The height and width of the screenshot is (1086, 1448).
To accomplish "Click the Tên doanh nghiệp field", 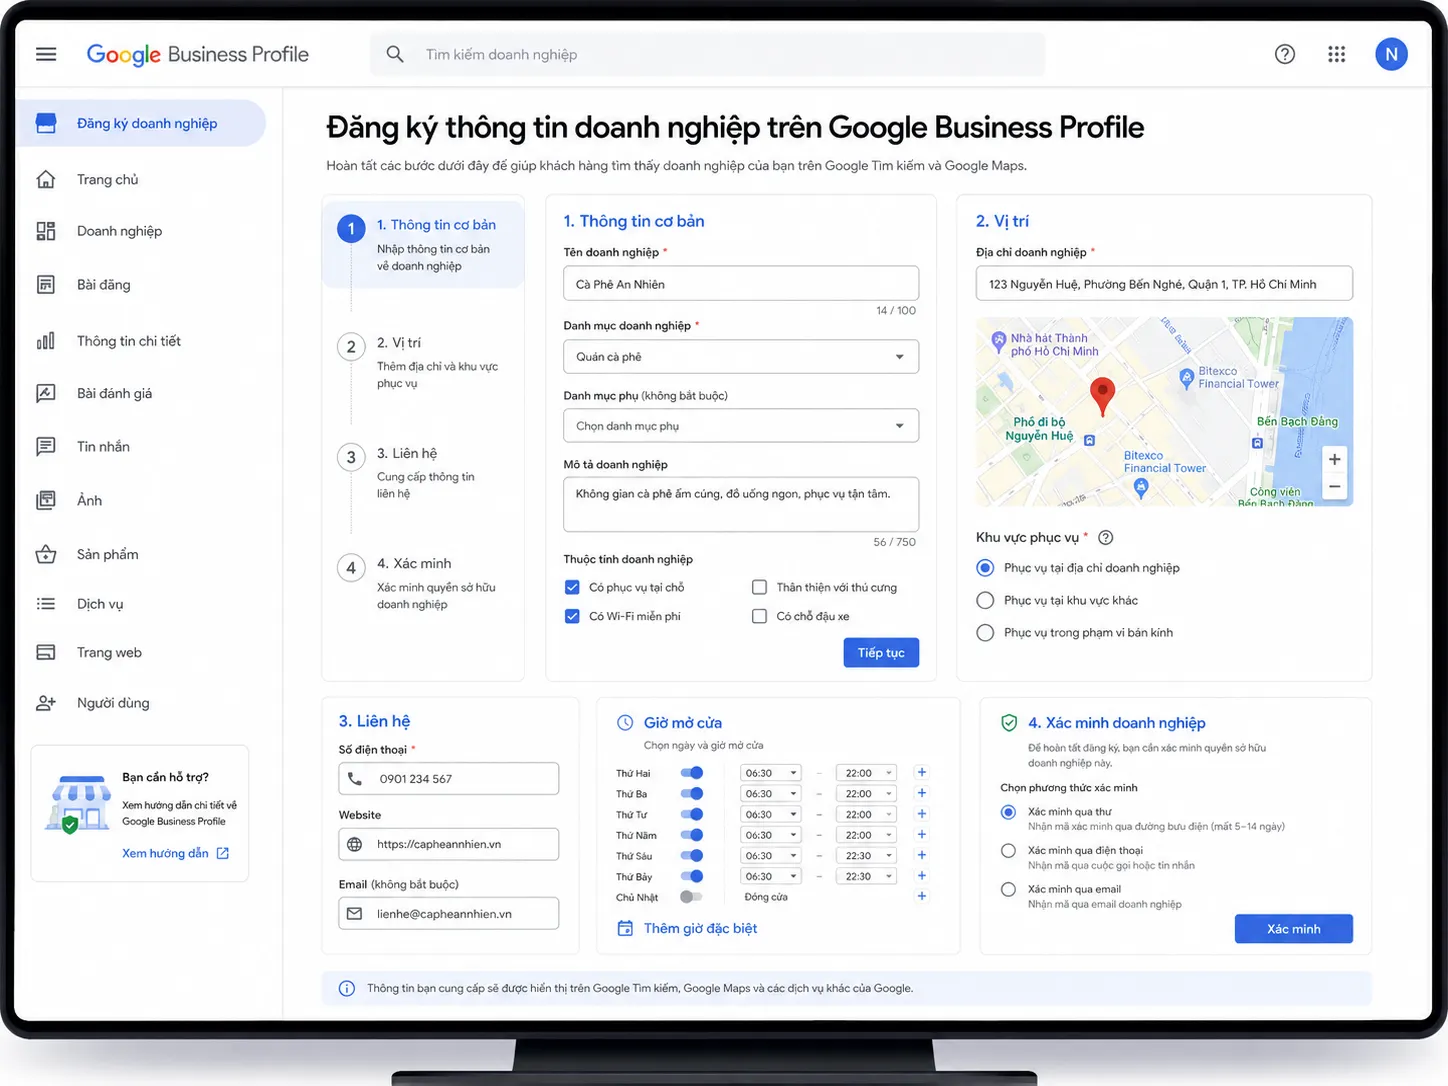I will (741, 284).
